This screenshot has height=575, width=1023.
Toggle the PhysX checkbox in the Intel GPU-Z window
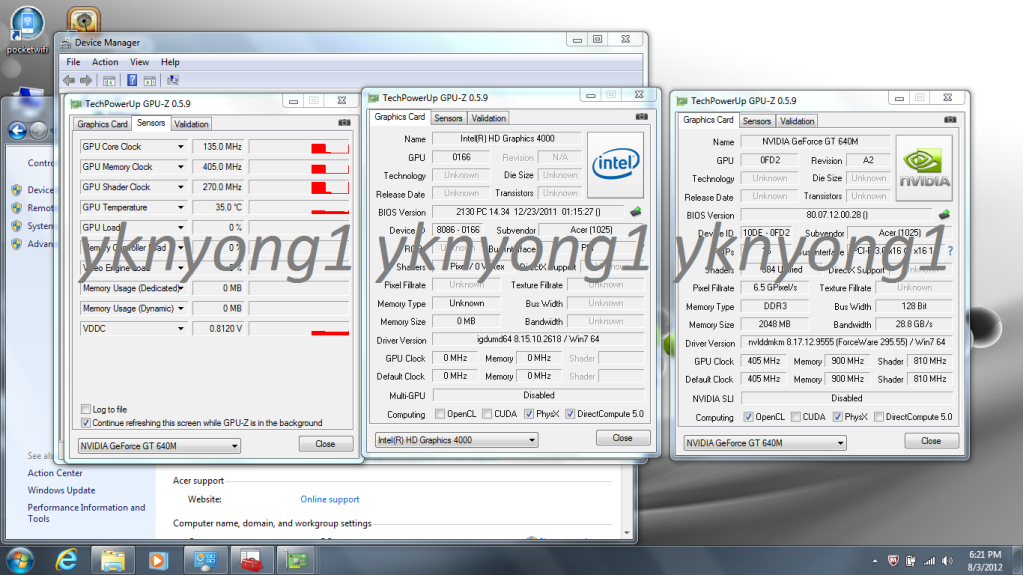point(529,414)
